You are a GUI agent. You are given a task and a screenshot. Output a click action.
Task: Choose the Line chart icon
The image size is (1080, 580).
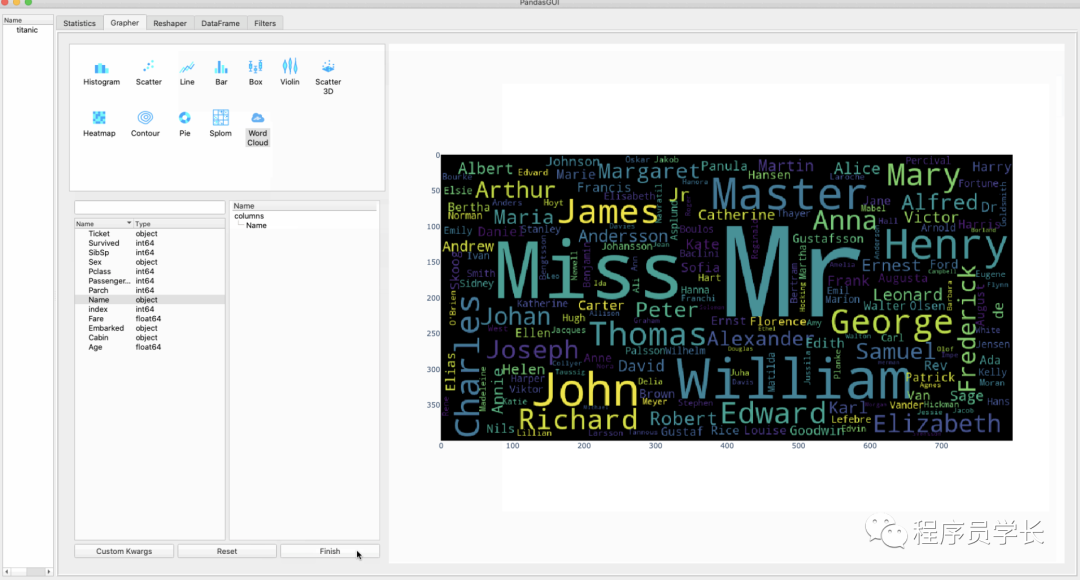(x=187, y=74)
